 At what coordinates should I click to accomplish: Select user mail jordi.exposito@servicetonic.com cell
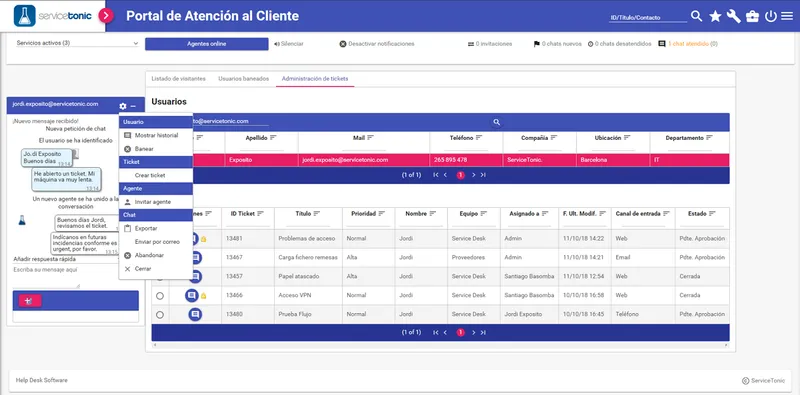point(363,160)
